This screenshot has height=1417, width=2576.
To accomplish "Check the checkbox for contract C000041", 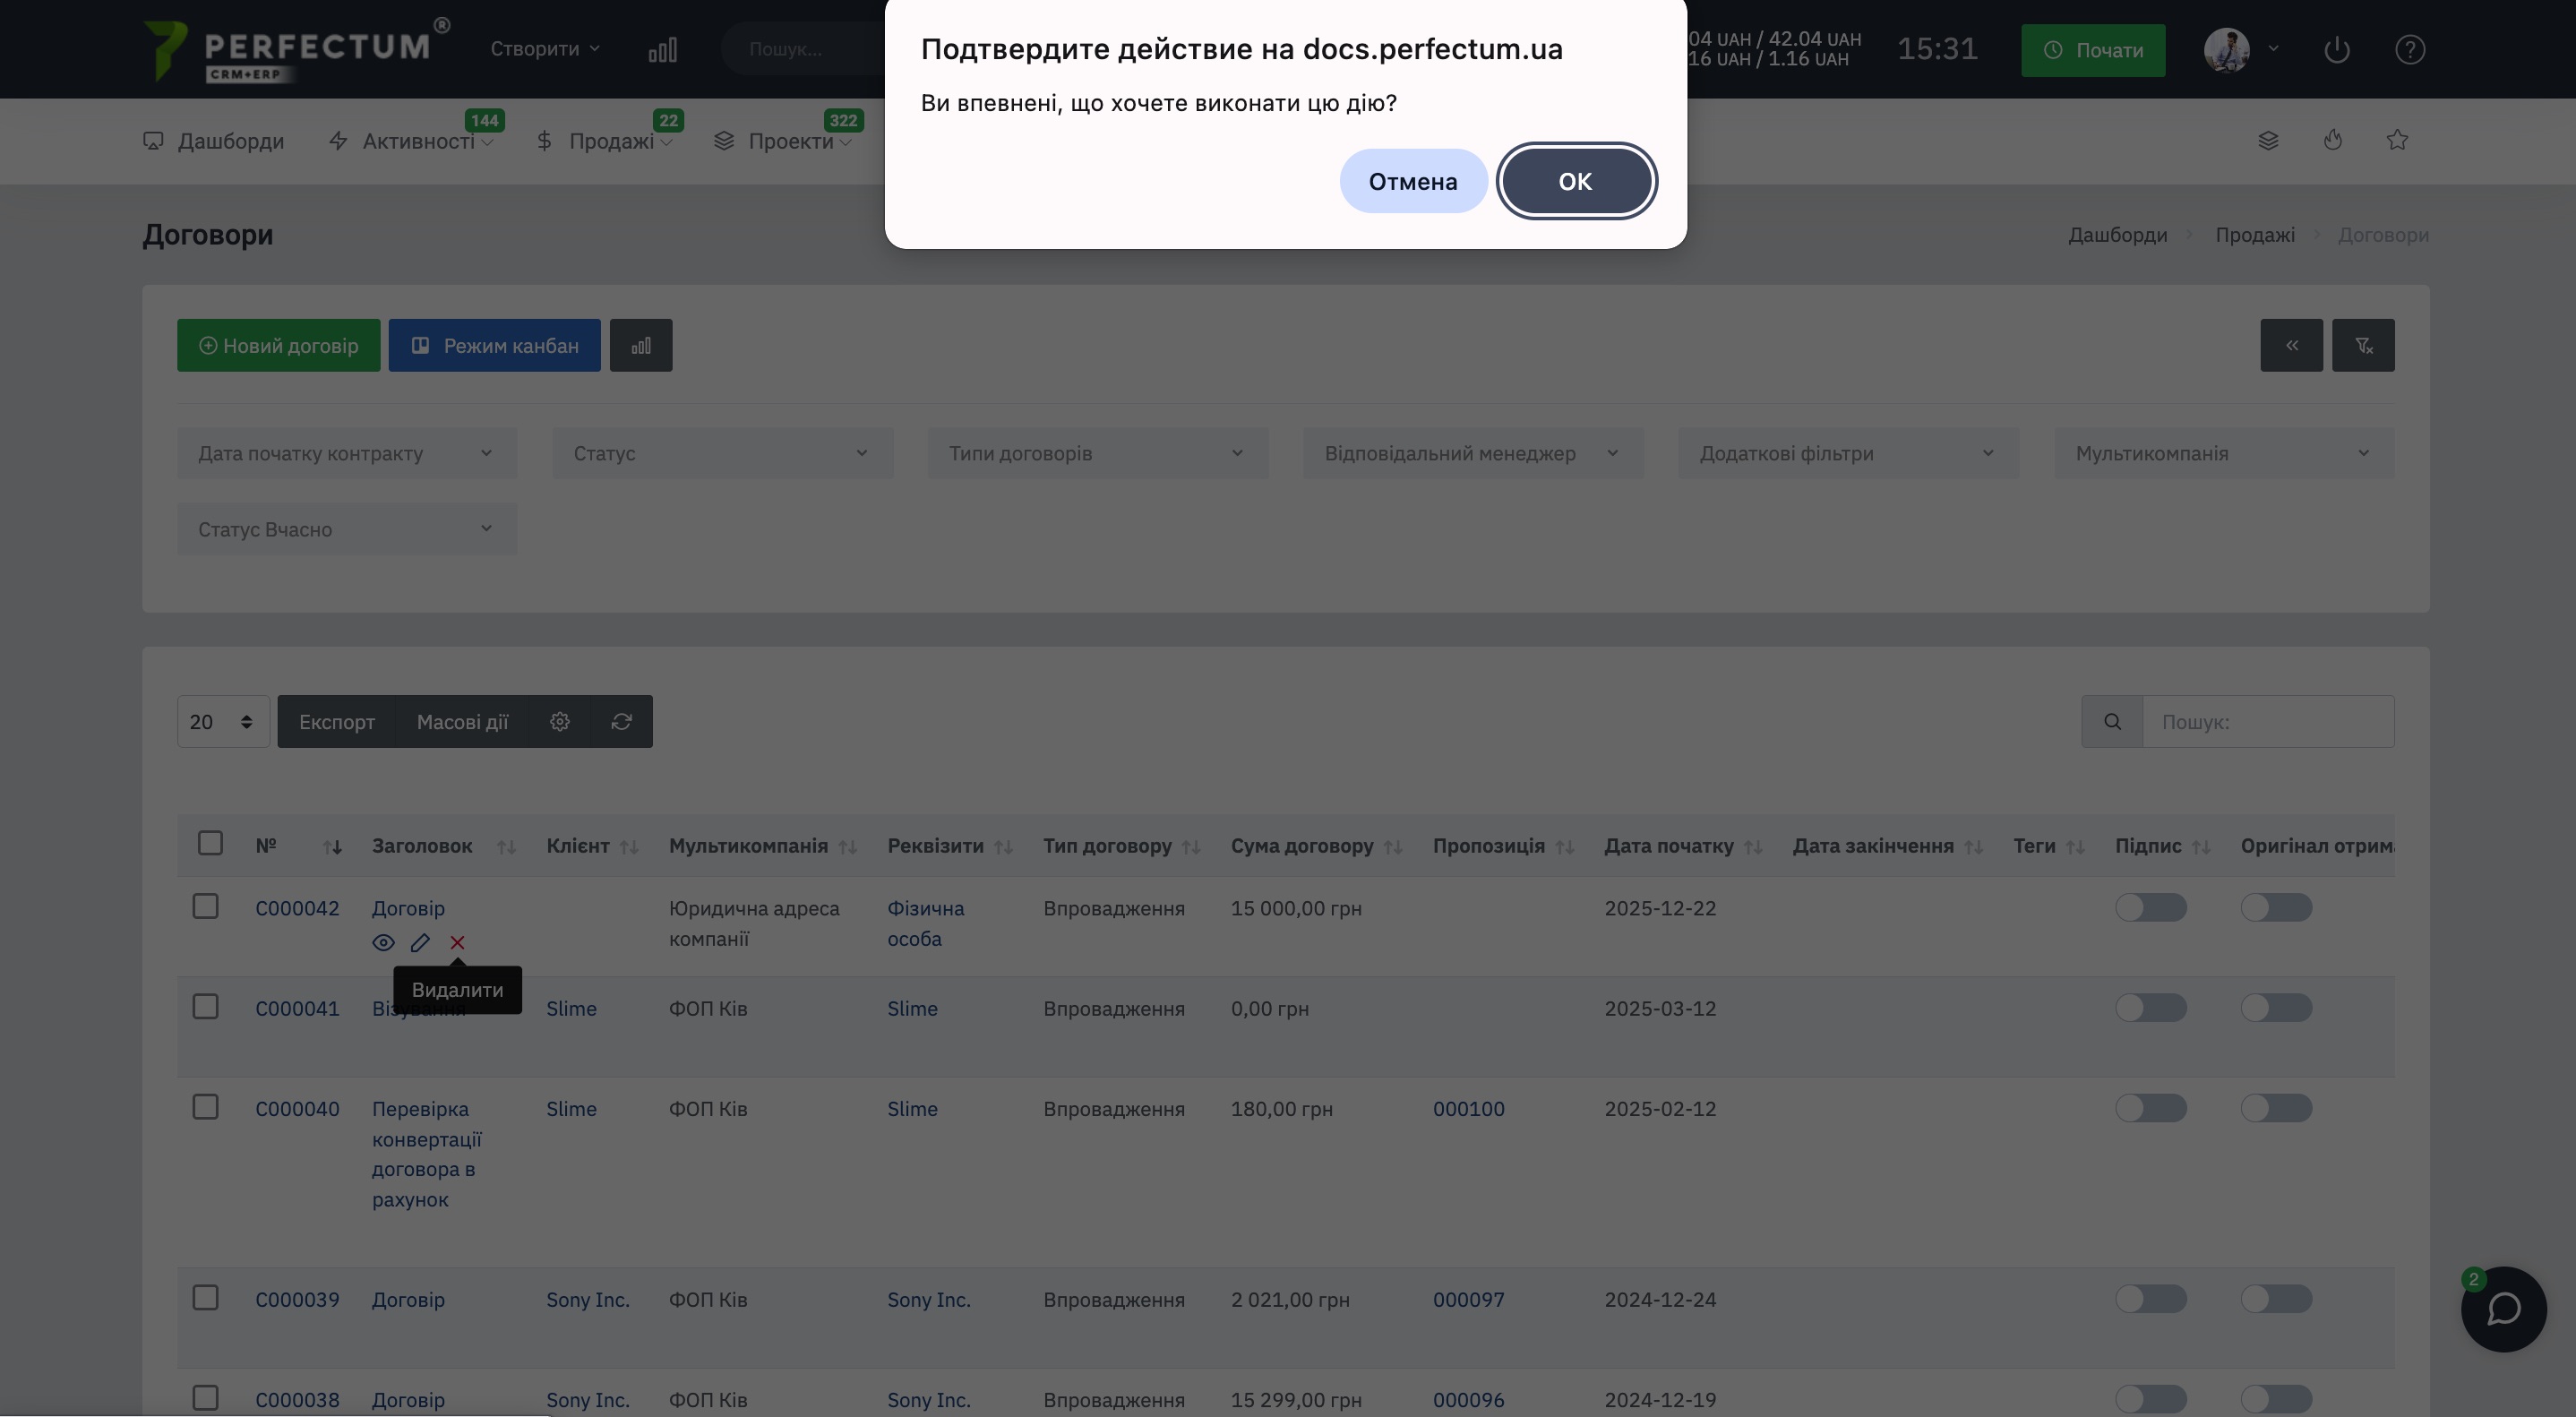I will coord(205,1007).
